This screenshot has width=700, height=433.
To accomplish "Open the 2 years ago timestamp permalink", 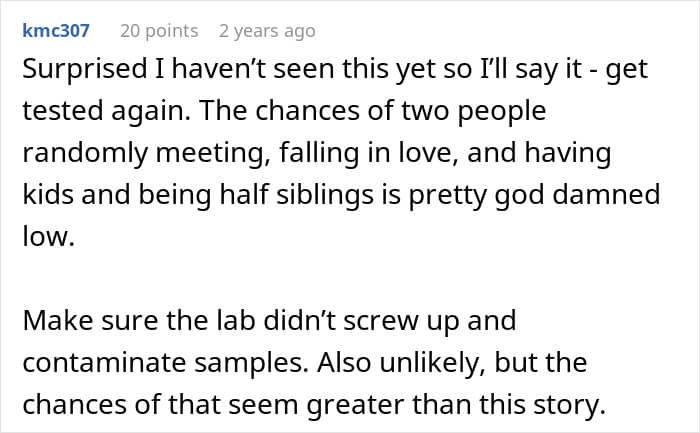I will tap(267, 31).
